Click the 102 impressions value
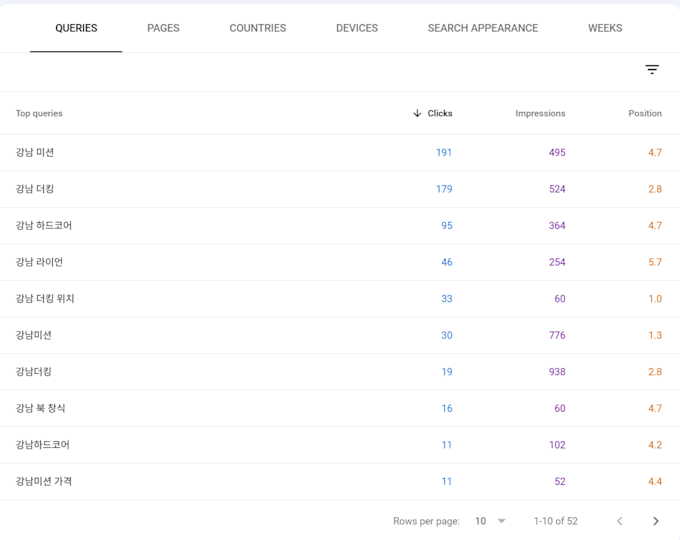The height and width of the screenshot is (540, 680). click(557, 445)
